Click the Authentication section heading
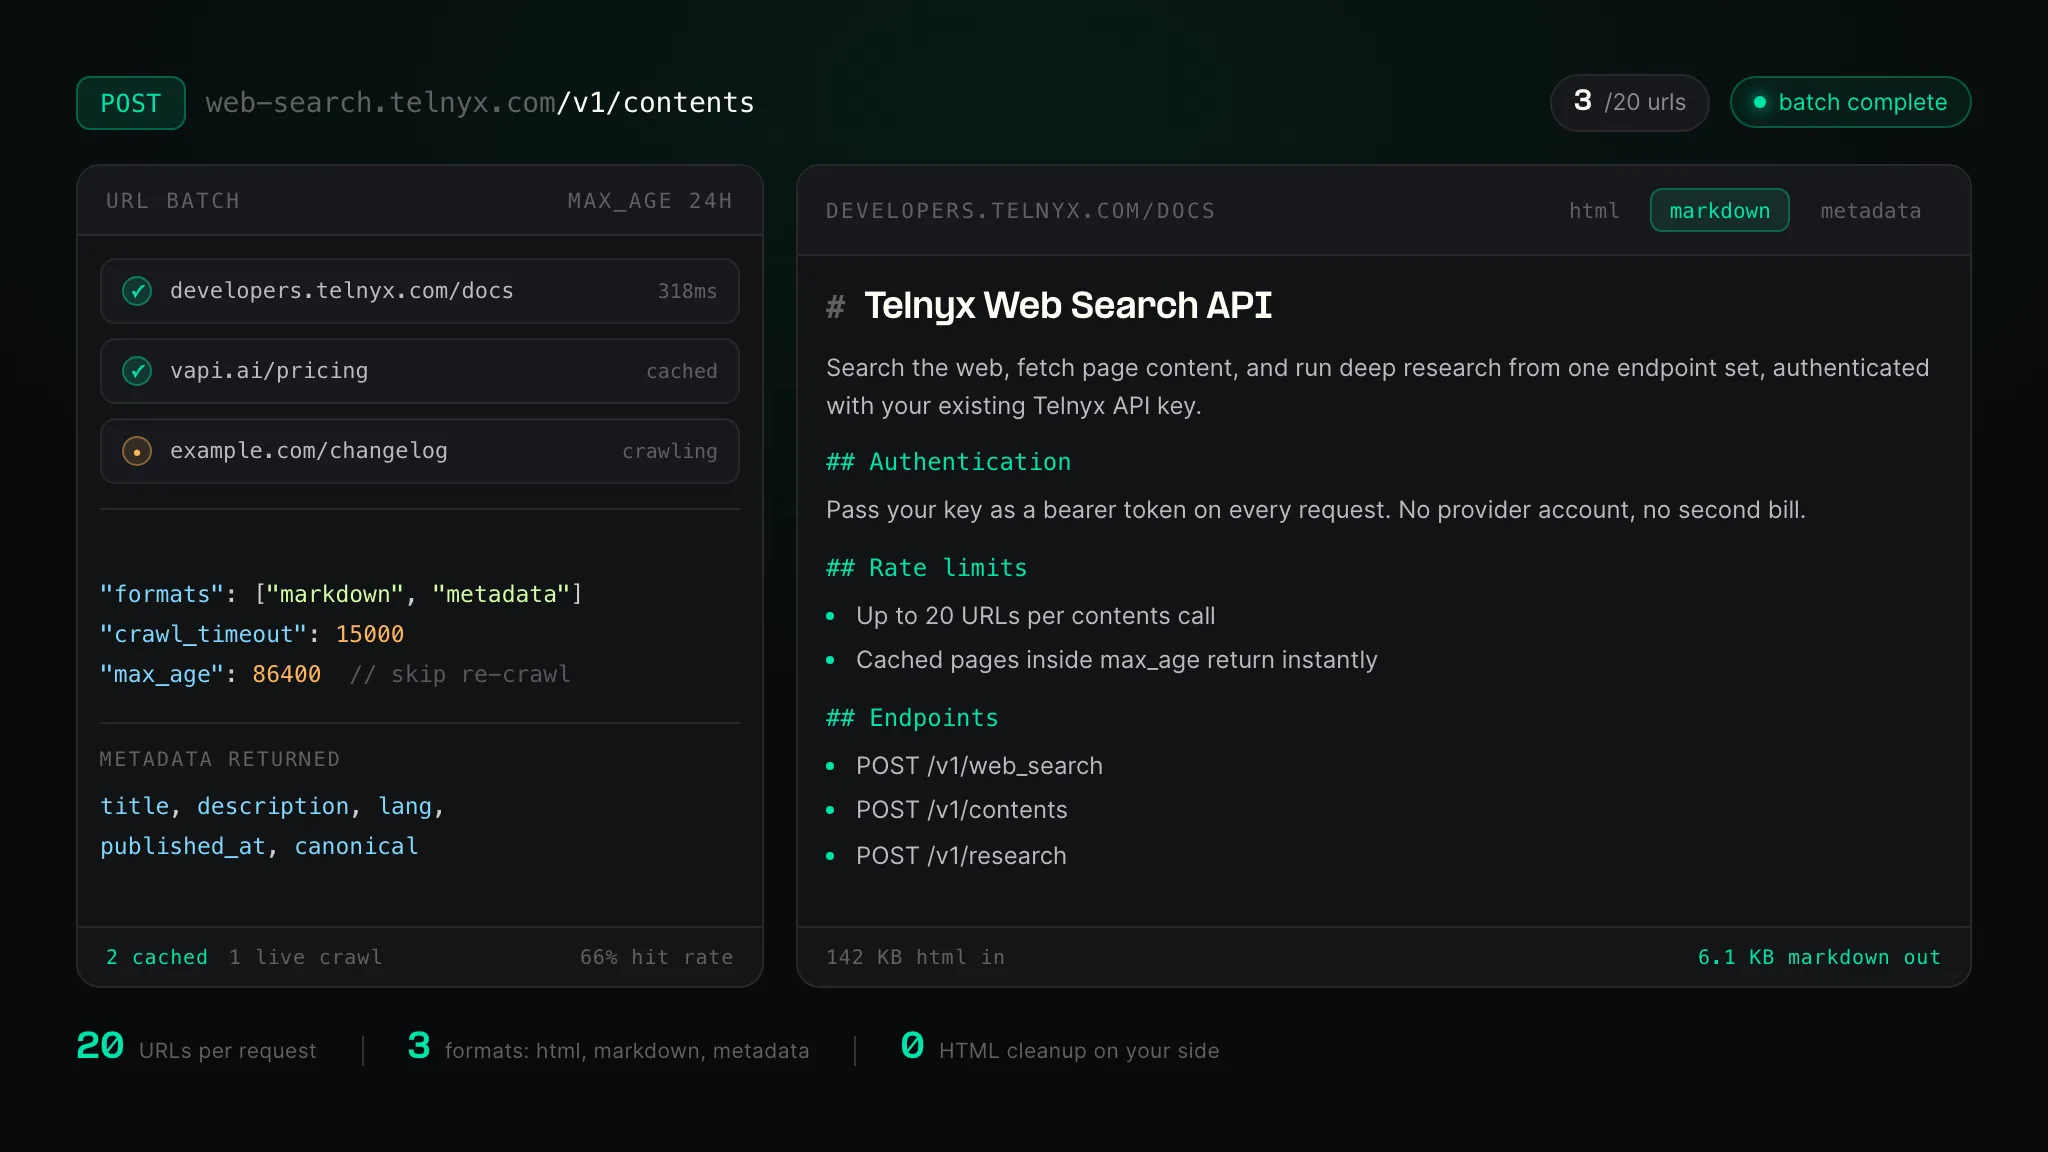 coord(948,462)
